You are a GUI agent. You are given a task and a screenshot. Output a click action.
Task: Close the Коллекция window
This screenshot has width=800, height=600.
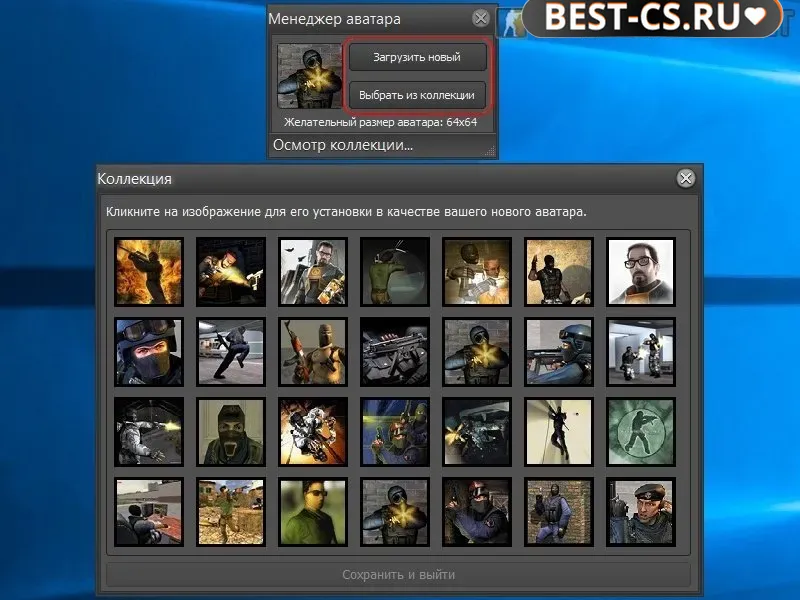pos(686,178)
